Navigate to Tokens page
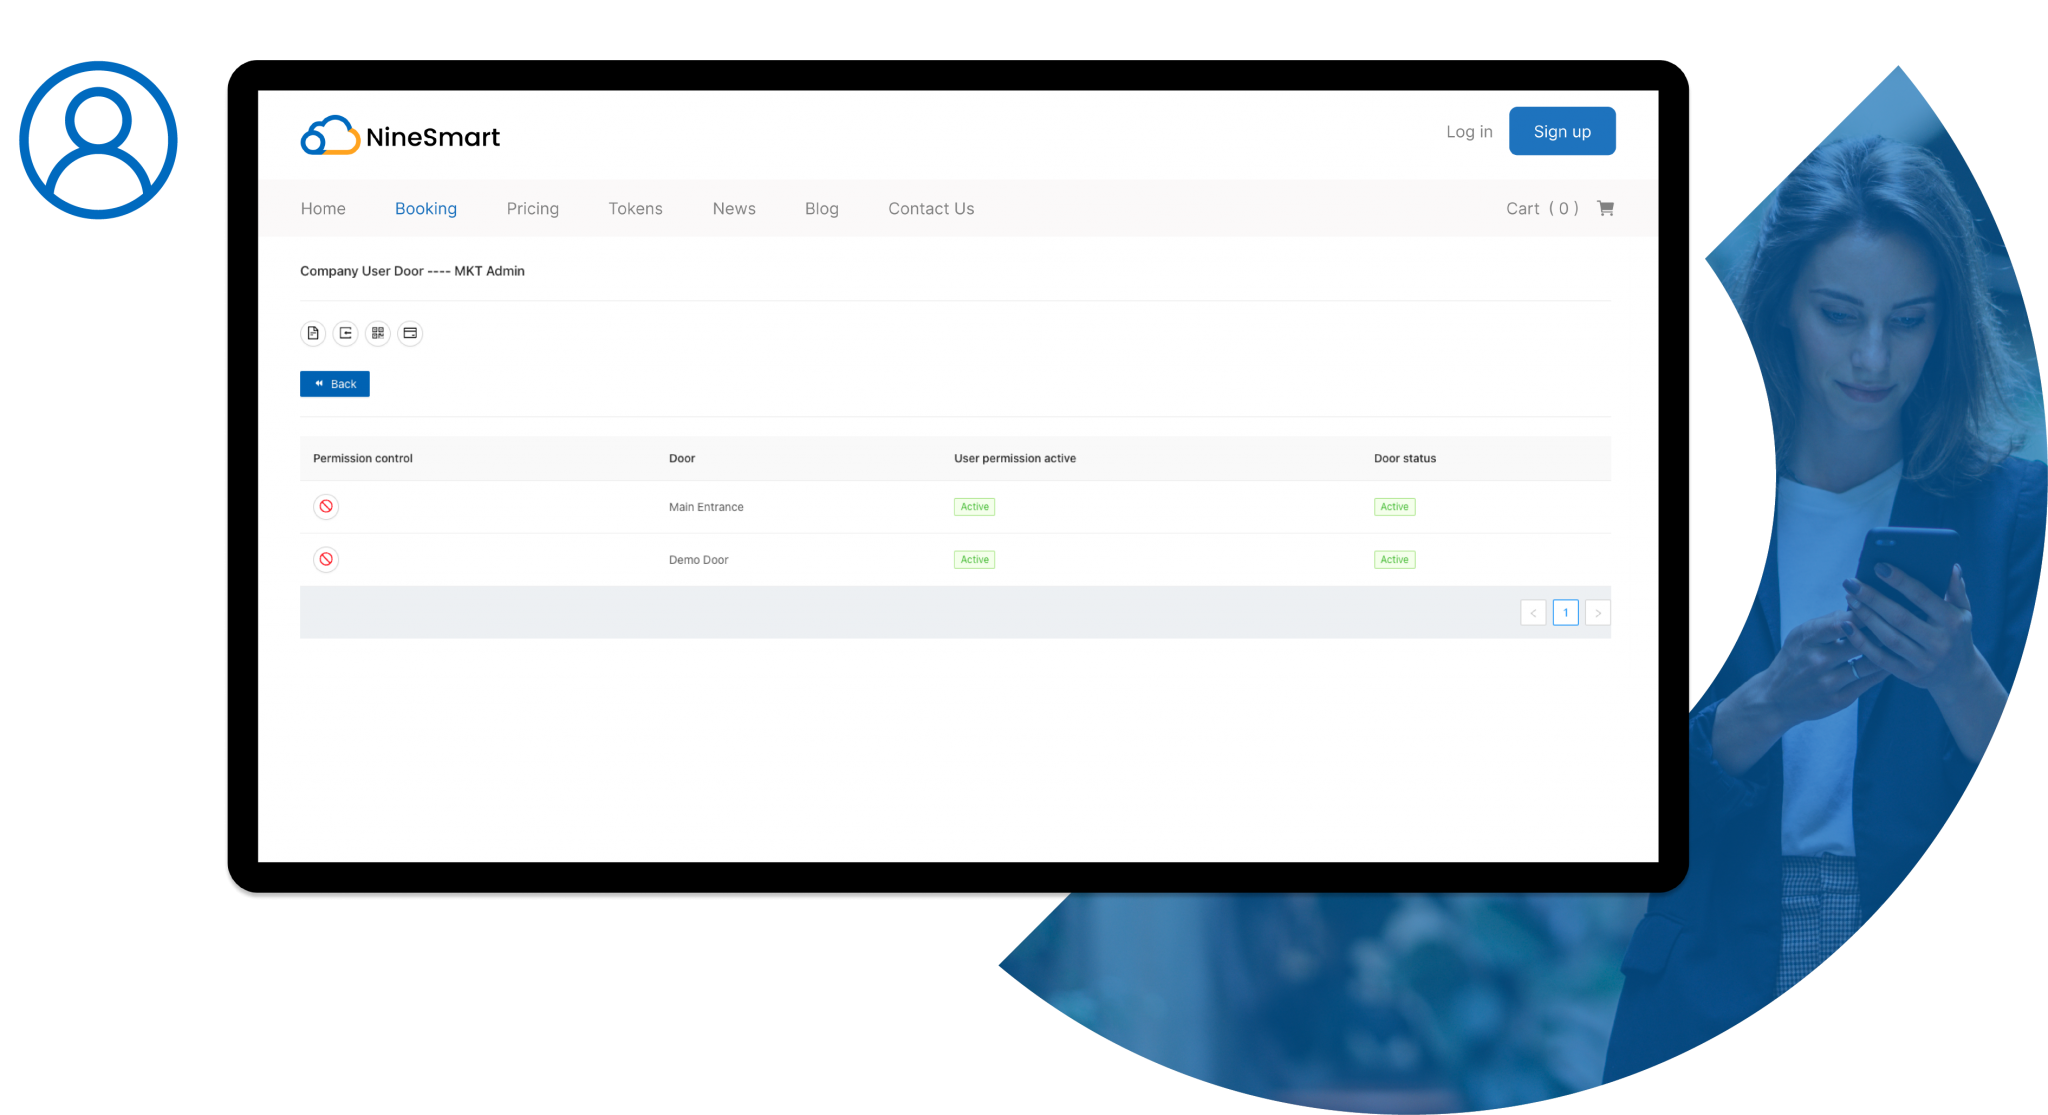This screenshot has width=2048, height=1115. (x=635, y=208)
